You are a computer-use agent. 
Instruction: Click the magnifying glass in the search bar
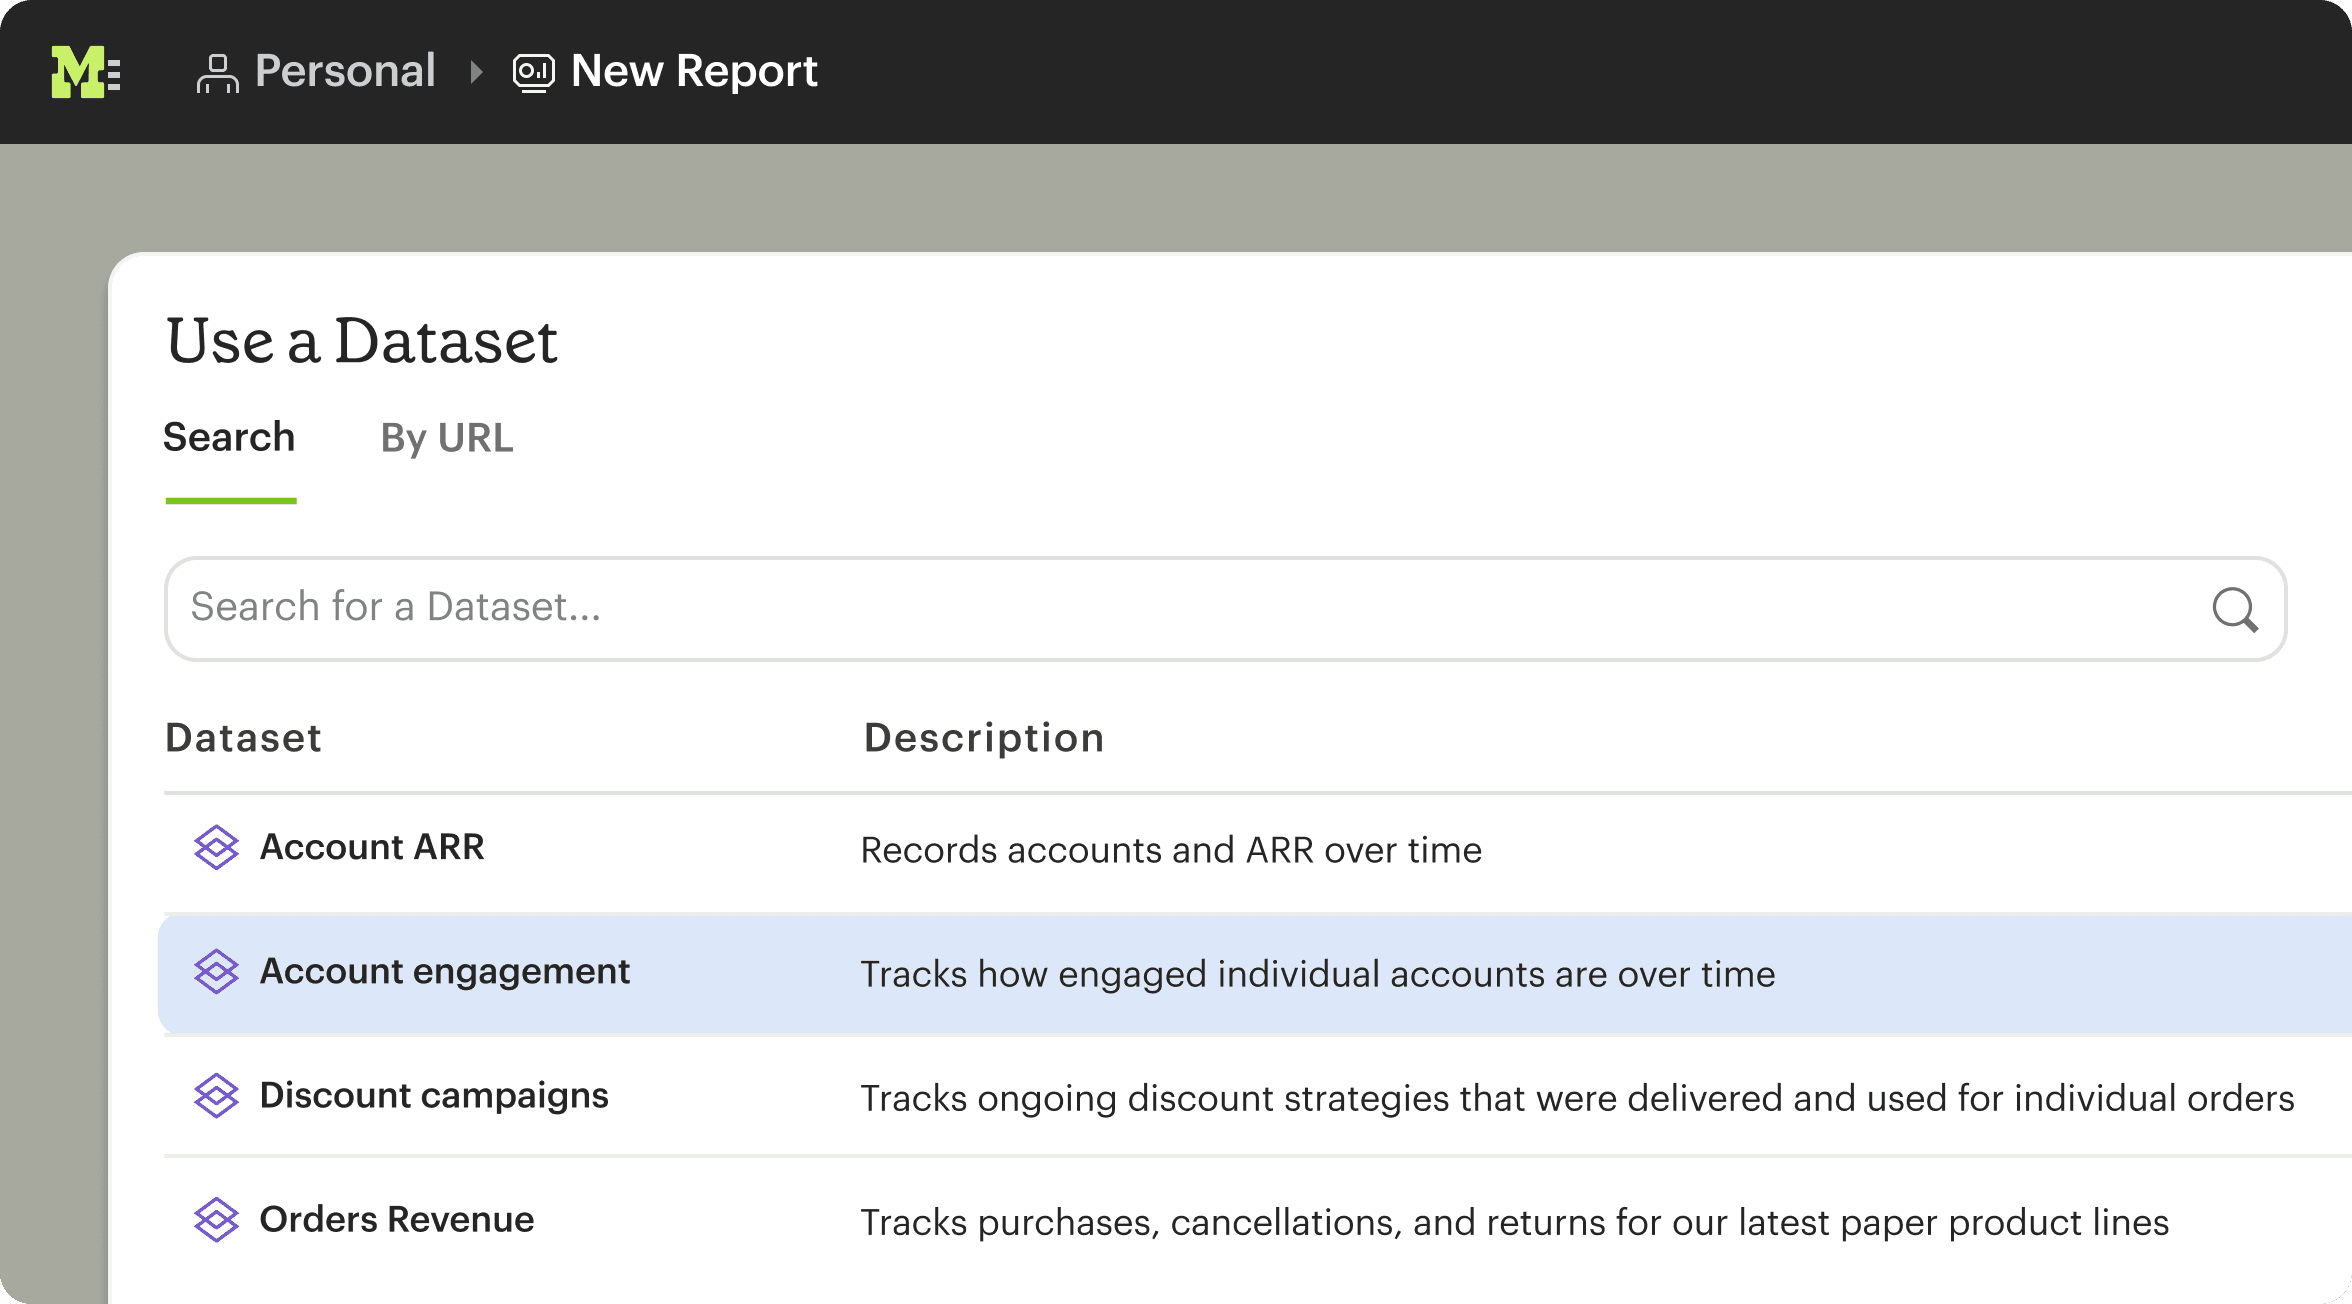pos(2235,610)
